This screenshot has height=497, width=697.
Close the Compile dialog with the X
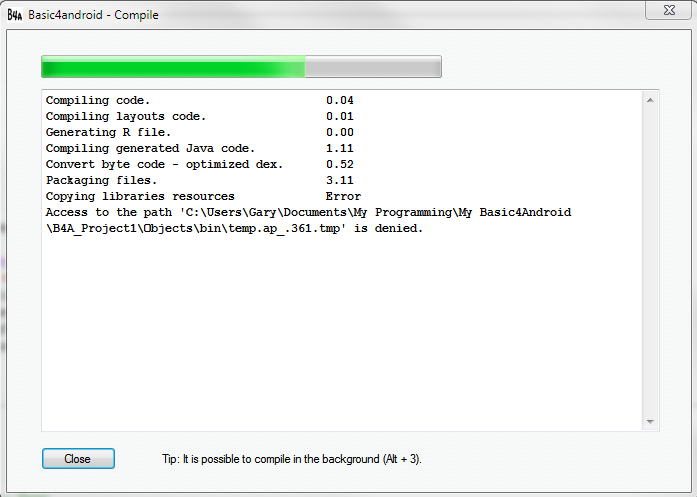click(x=669, y=10)
